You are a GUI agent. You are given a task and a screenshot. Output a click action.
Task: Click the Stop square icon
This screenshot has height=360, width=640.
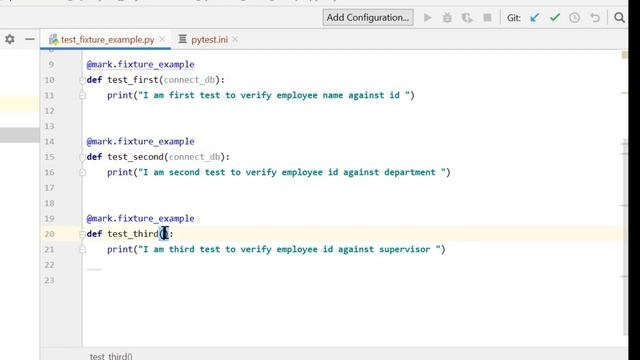pyautogui.click(x=487, y=18)
